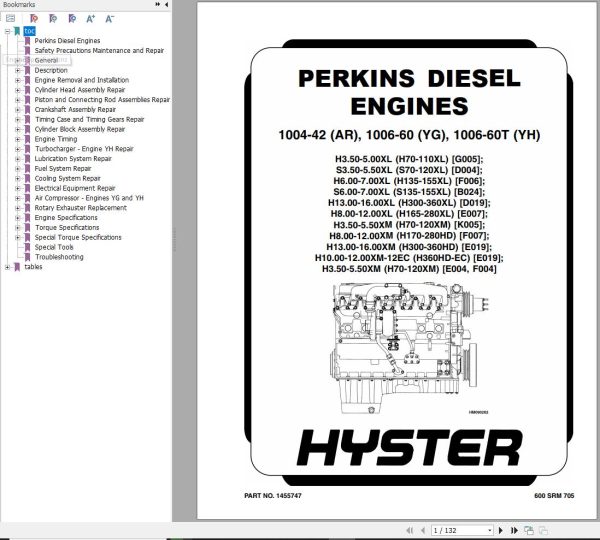Collapse the Bookmarks panel with the left arrow

[x=166, y=4]
